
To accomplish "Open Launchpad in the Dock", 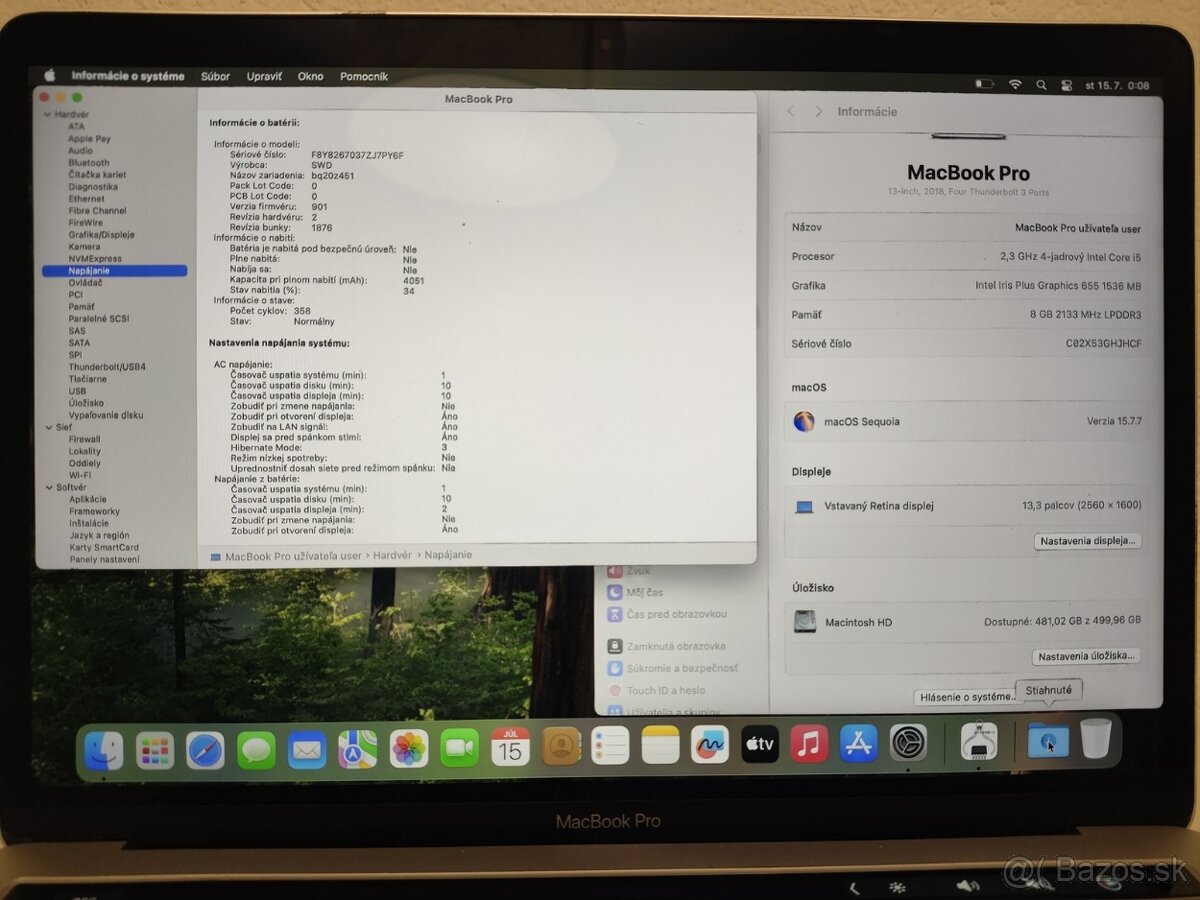I will point(155,749).
